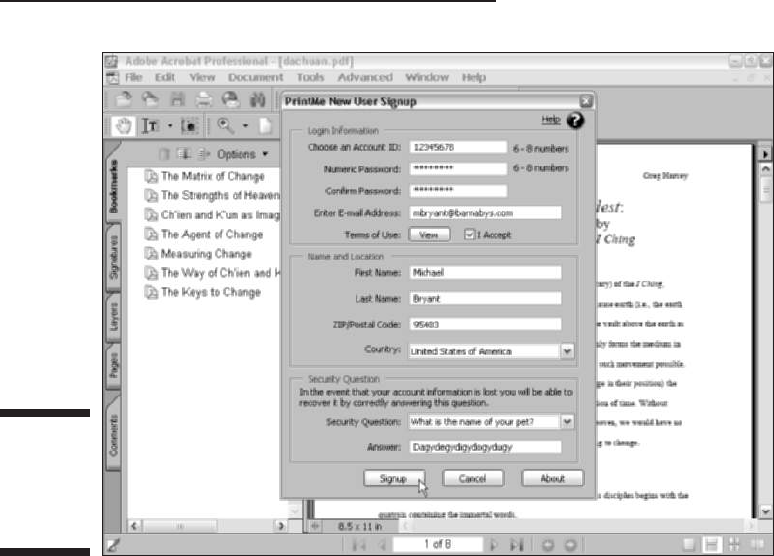
Task: Select the Hand tool
Action: 122,125
